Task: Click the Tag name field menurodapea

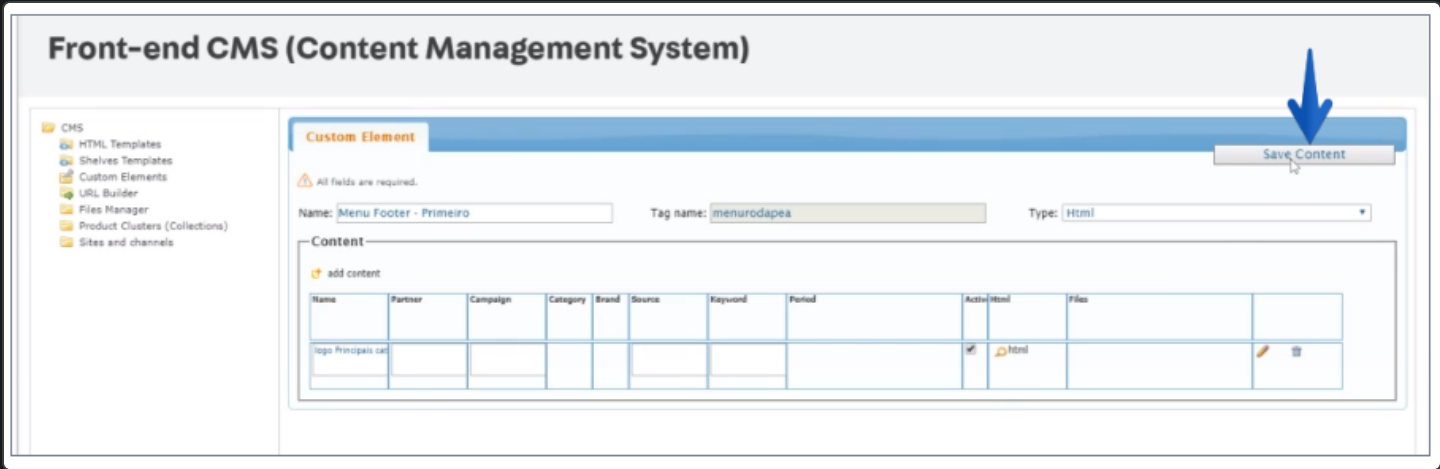Action: [847, 213]
